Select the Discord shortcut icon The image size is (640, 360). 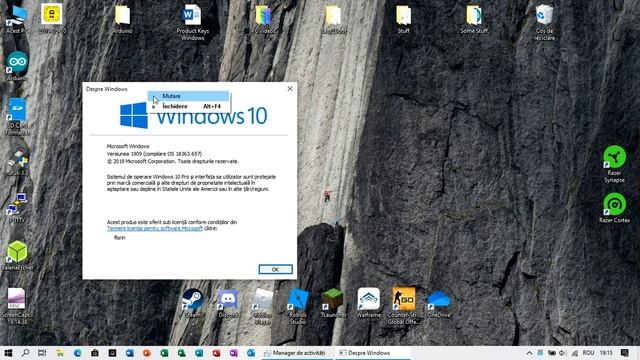point(228,303)
